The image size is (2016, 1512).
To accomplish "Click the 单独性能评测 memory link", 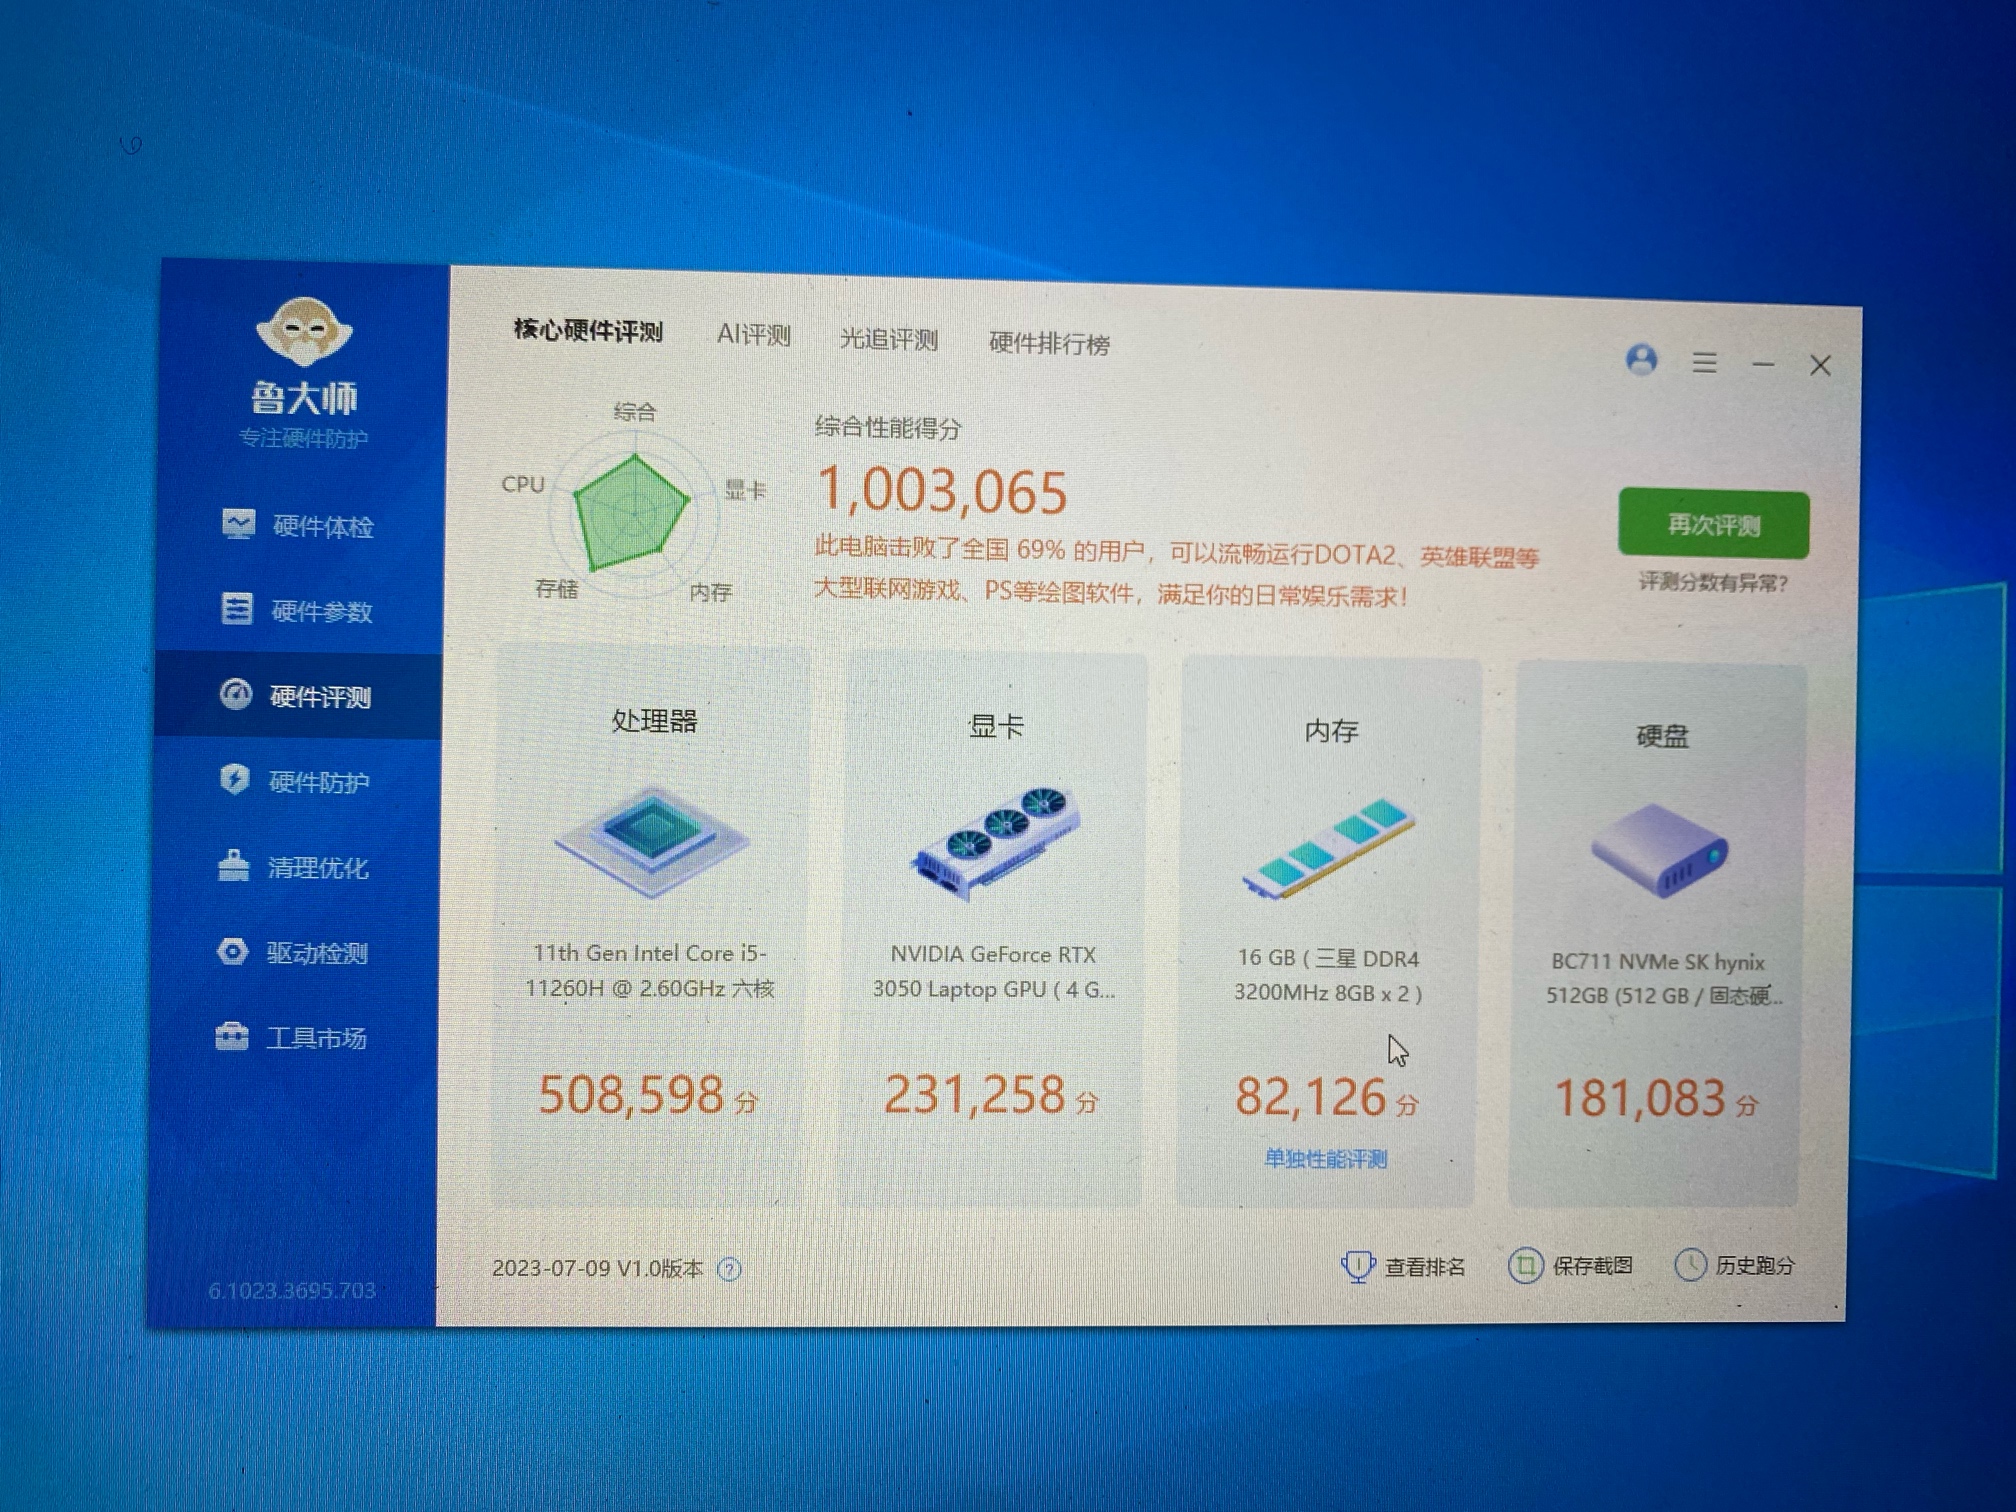I will (1326, 1159).
